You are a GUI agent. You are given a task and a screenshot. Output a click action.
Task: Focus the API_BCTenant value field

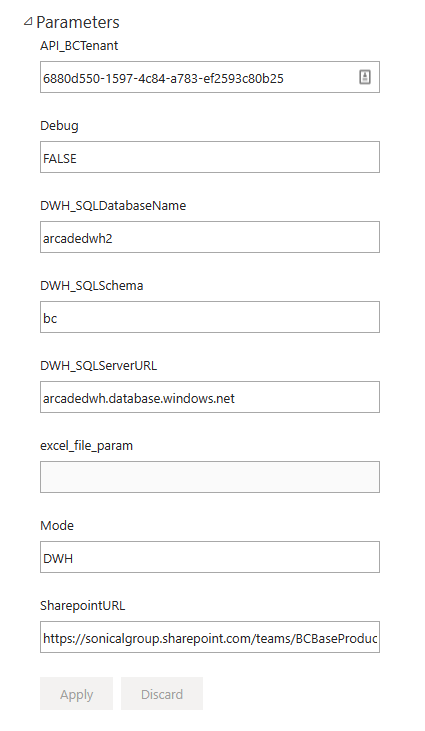(x=210, y=77)
